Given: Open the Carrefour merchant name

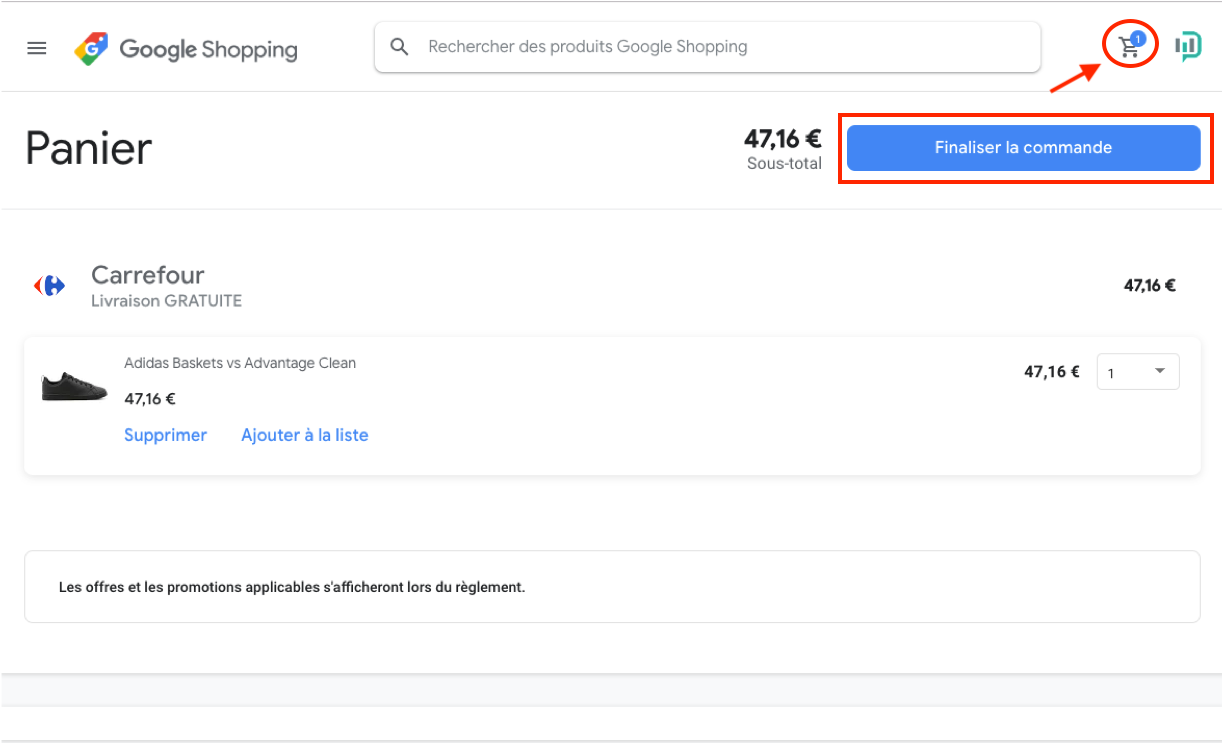Looking at the screenshot, I should pyautogui.click(x=148, y=274).
